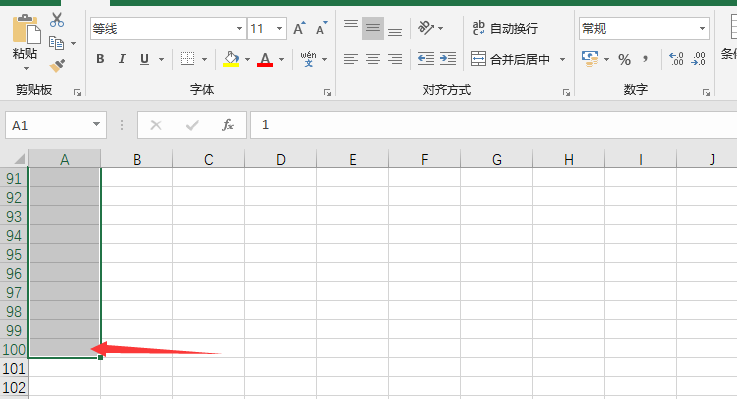Open the Name Box dropdown arrow
The height and width of the screenshot is (399, 737).
pos(96,125)
